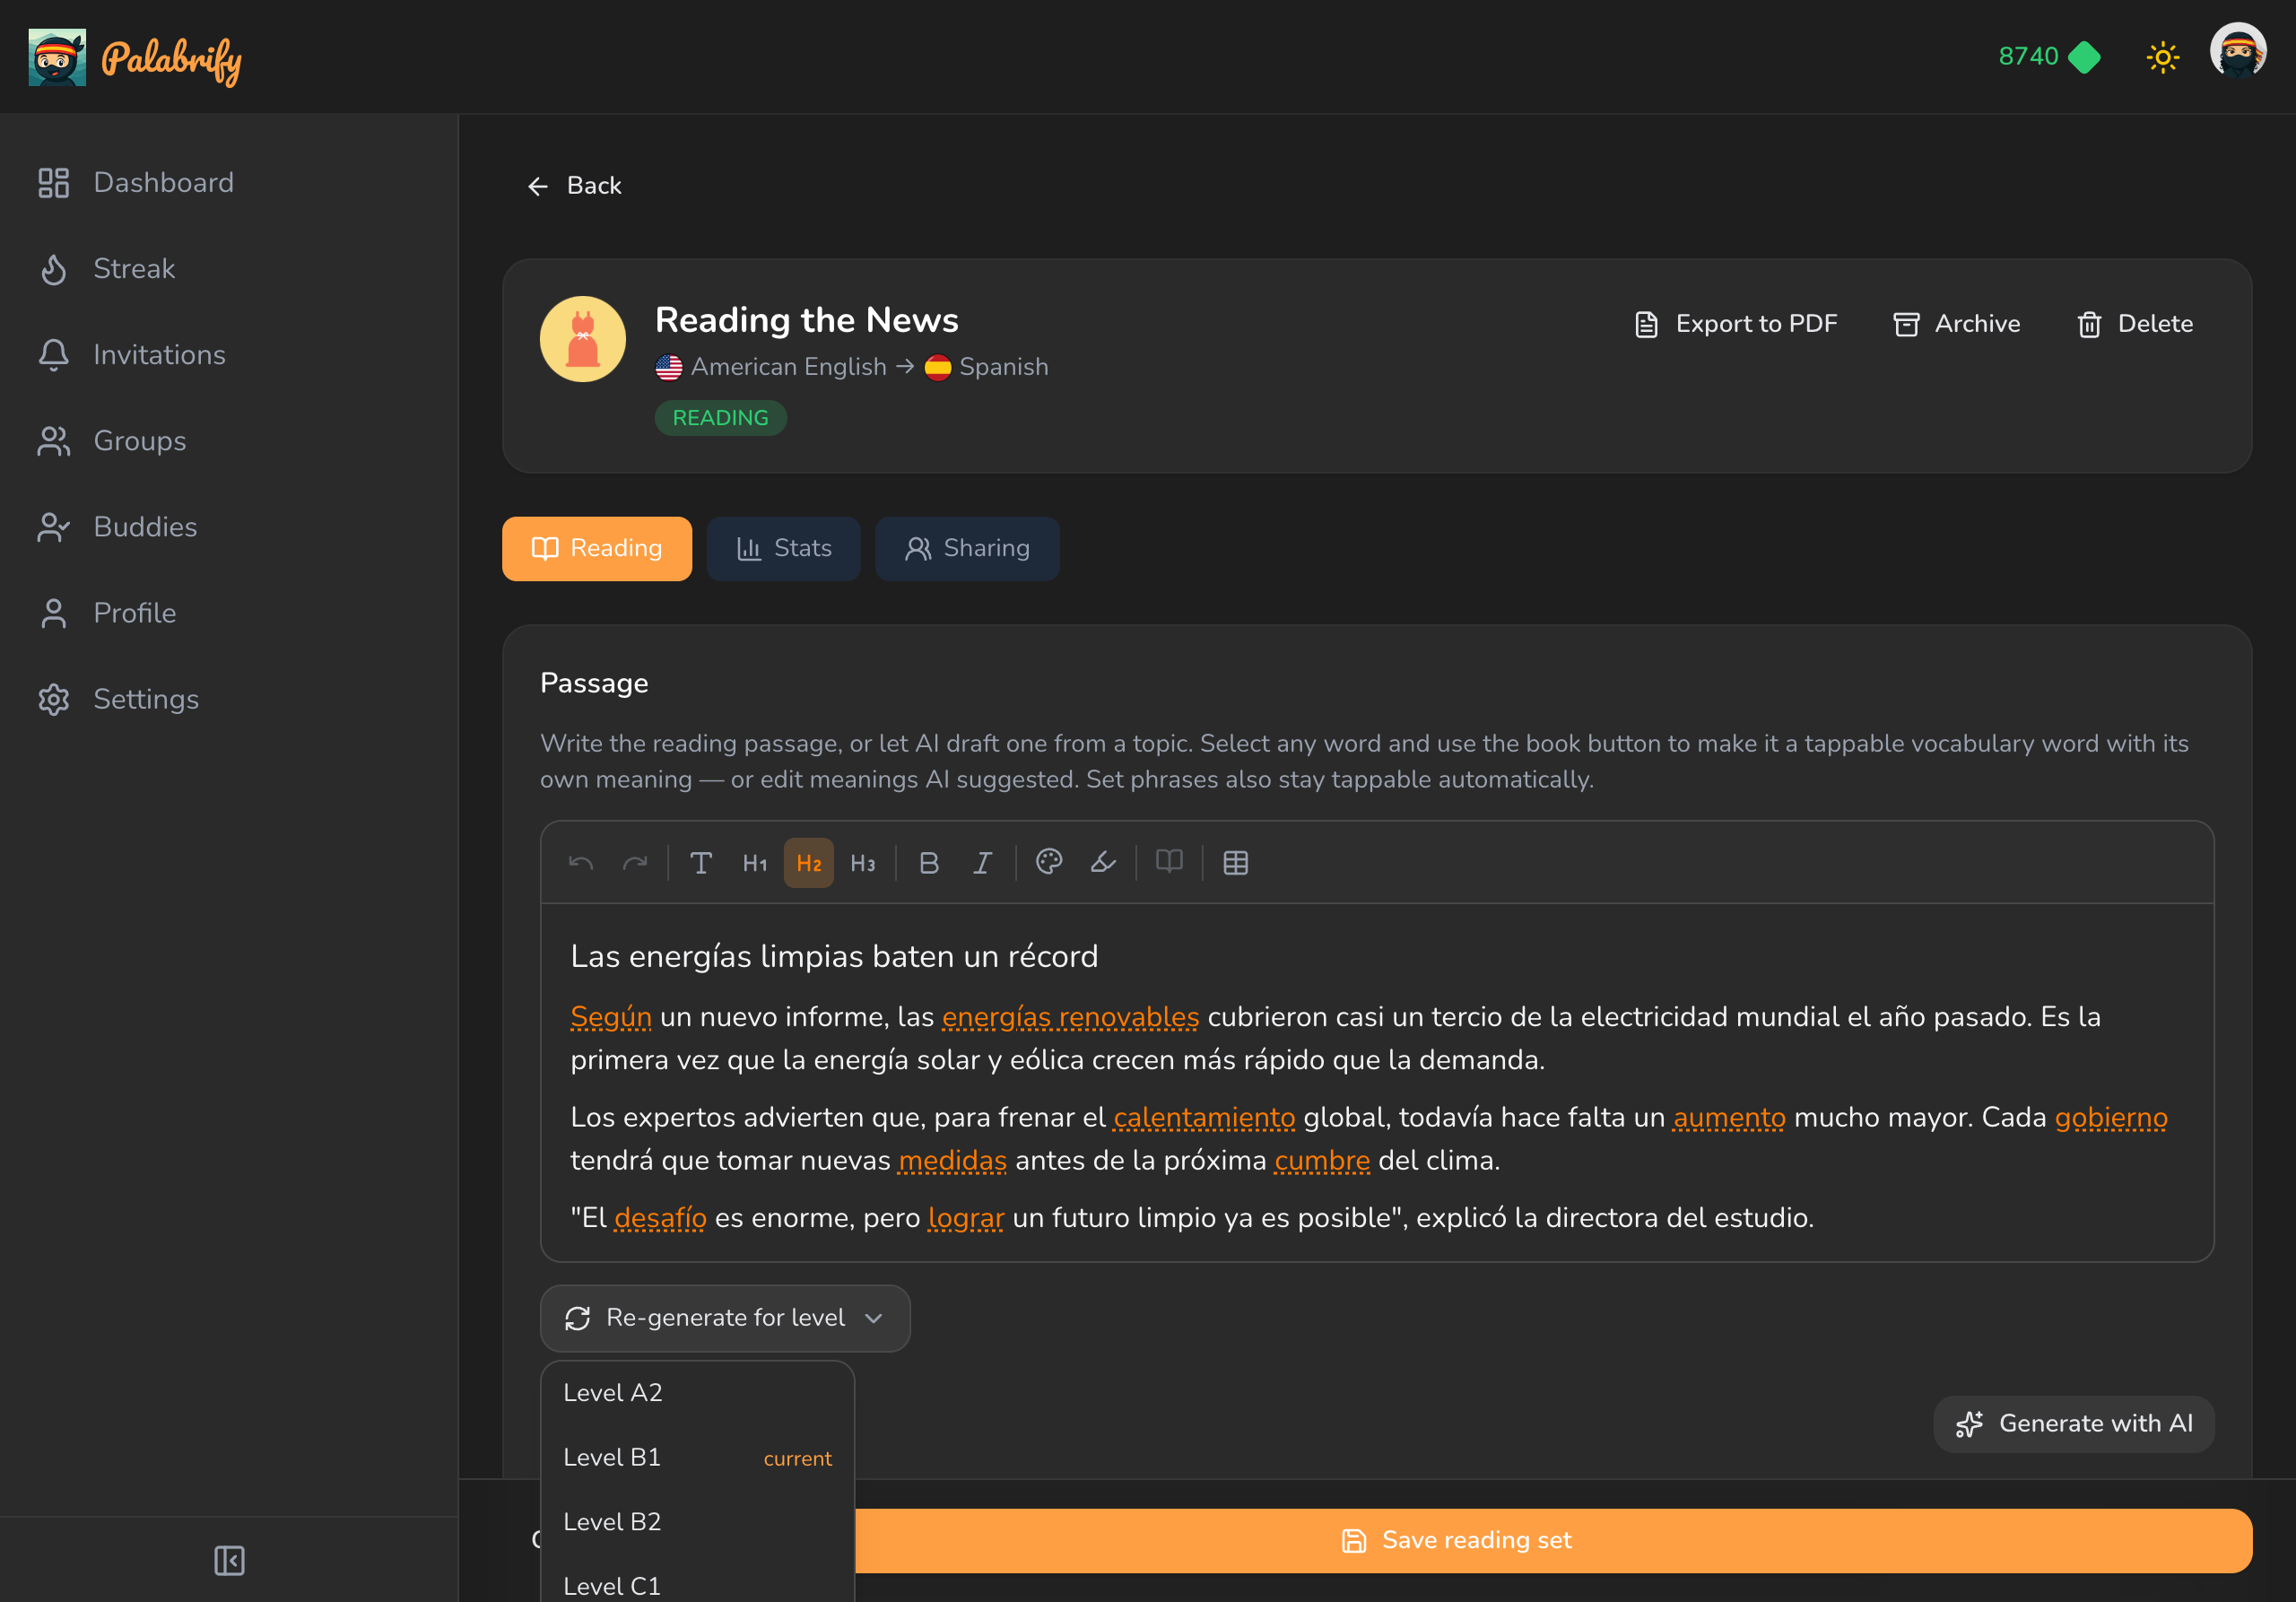Image resolution: width=2296 pixels, height=1602 pixels.
Task: Click the READING badge
Action: (720, 418)
